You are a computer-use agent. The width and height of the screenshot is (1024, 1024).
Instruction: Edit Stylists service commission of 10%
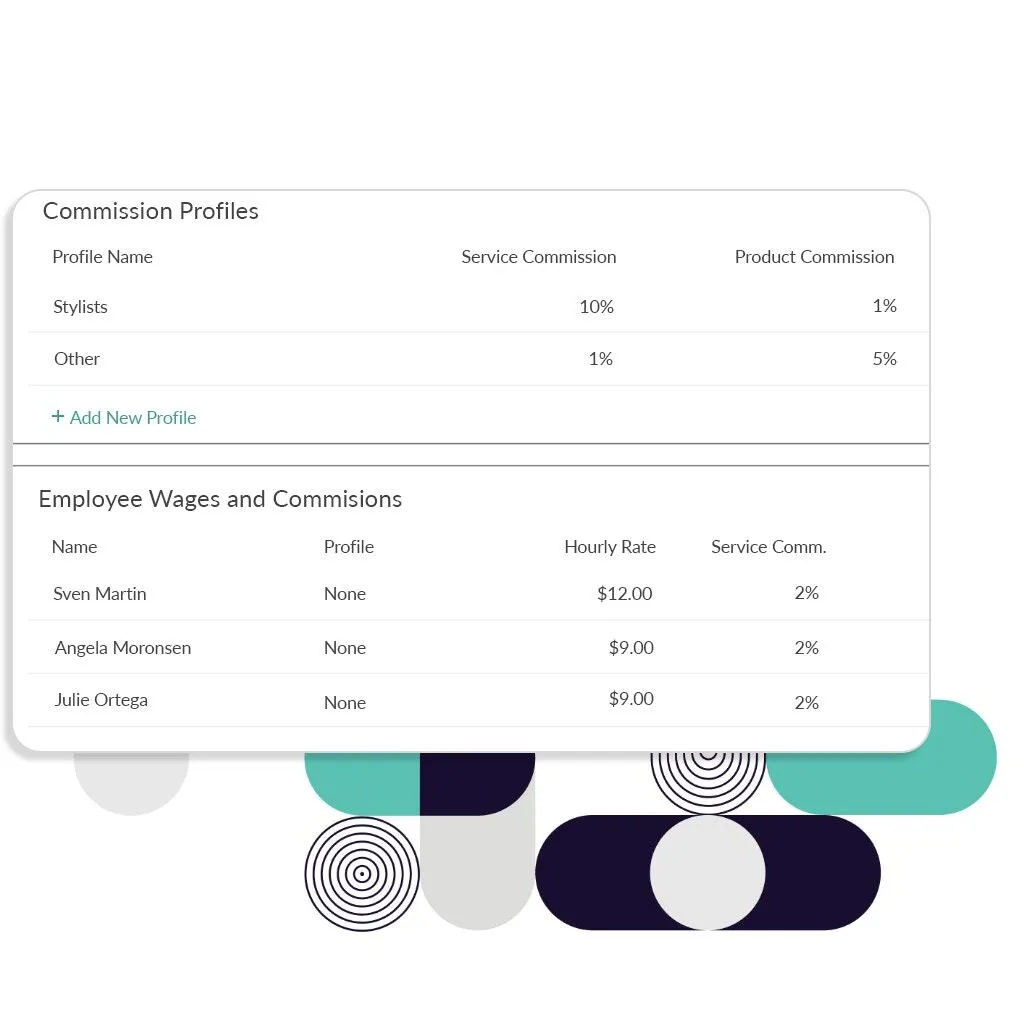(596, 307)
